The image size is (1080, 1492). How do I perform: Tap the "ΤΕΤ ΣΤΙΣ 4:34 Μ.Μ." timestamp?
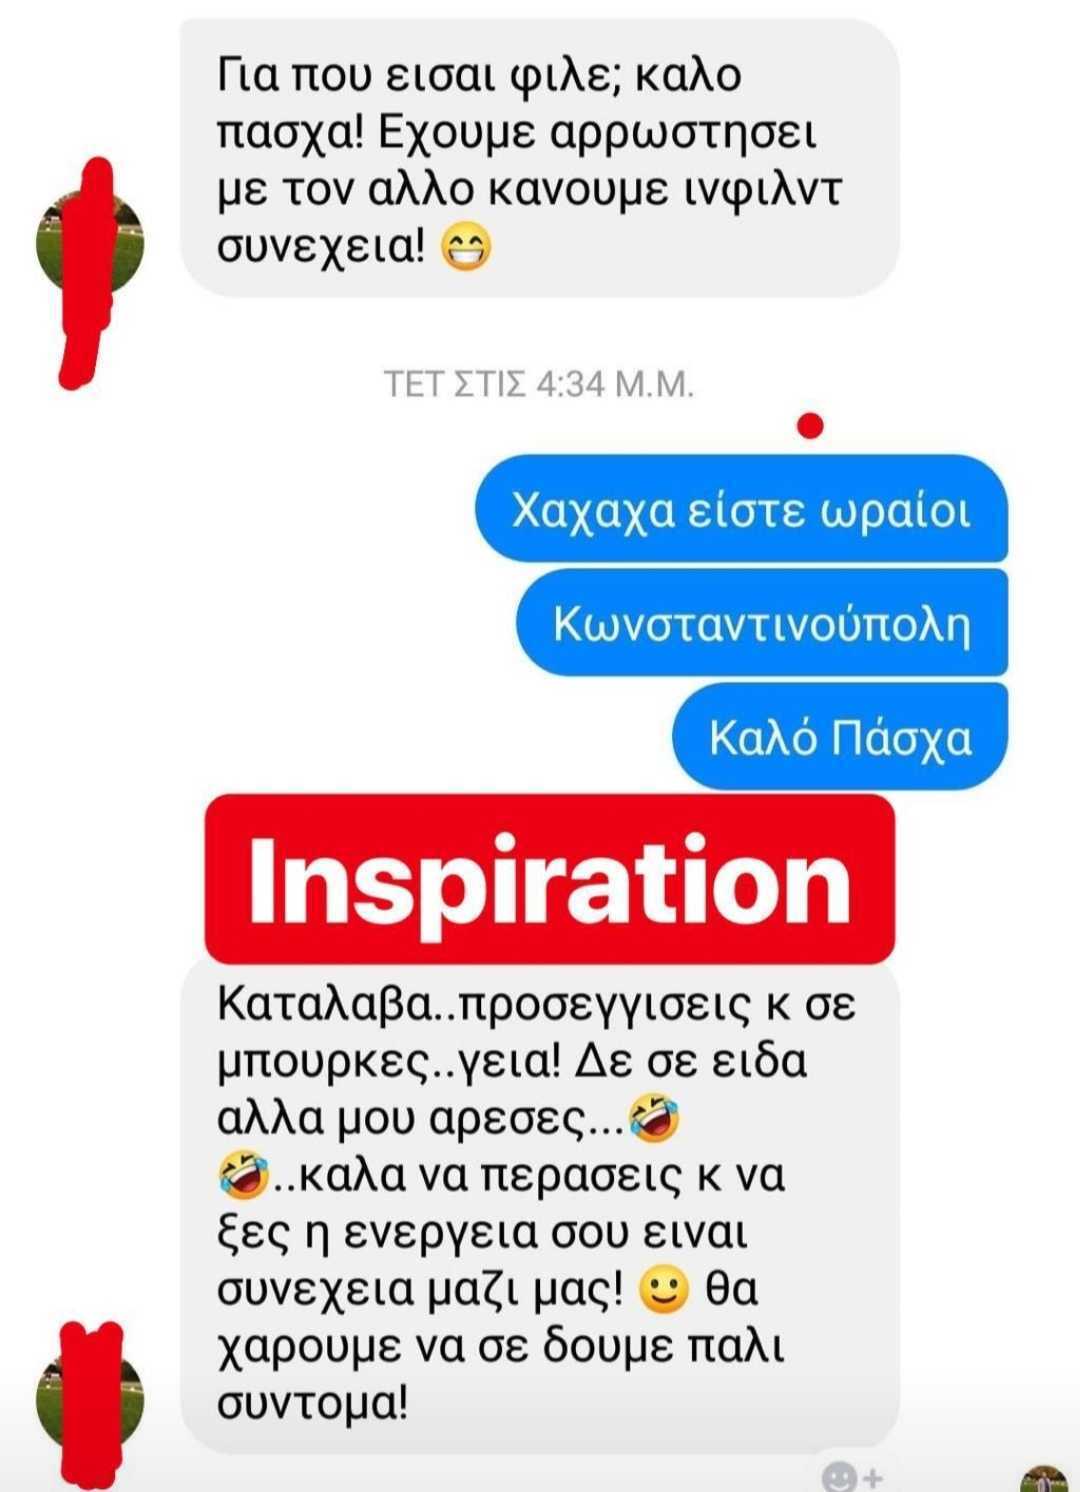[539, 384]
